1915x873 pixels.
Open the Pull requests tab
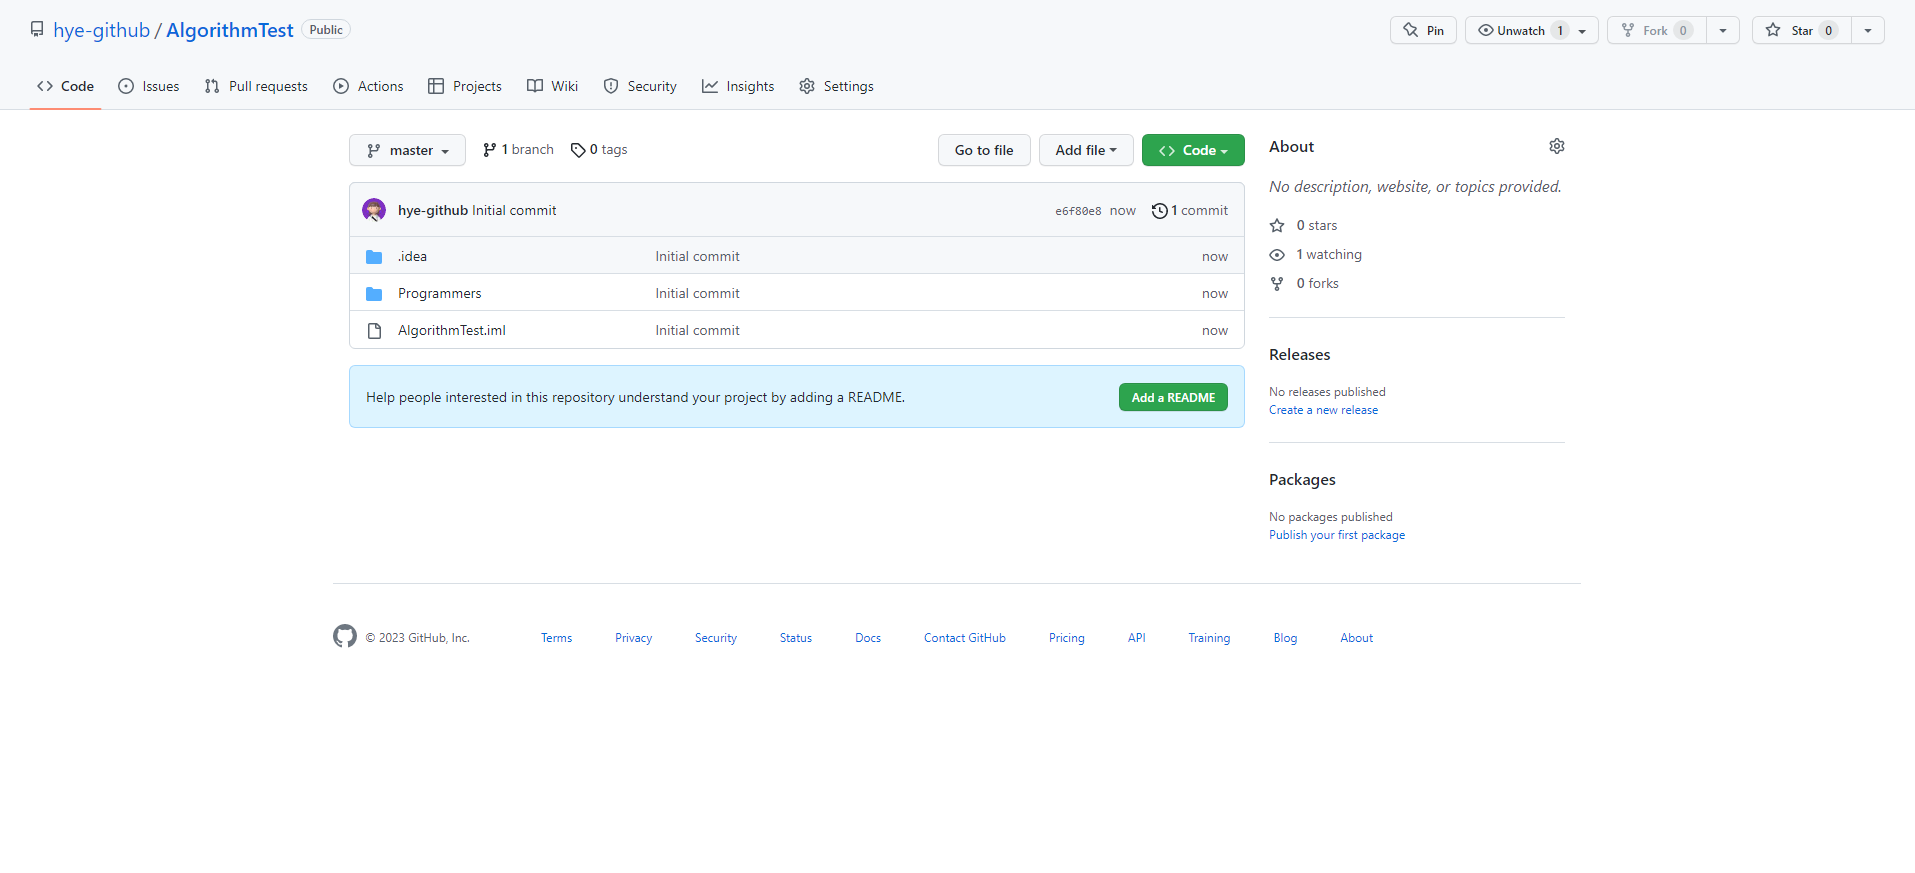pyautogui.click(x=256, y=86)
